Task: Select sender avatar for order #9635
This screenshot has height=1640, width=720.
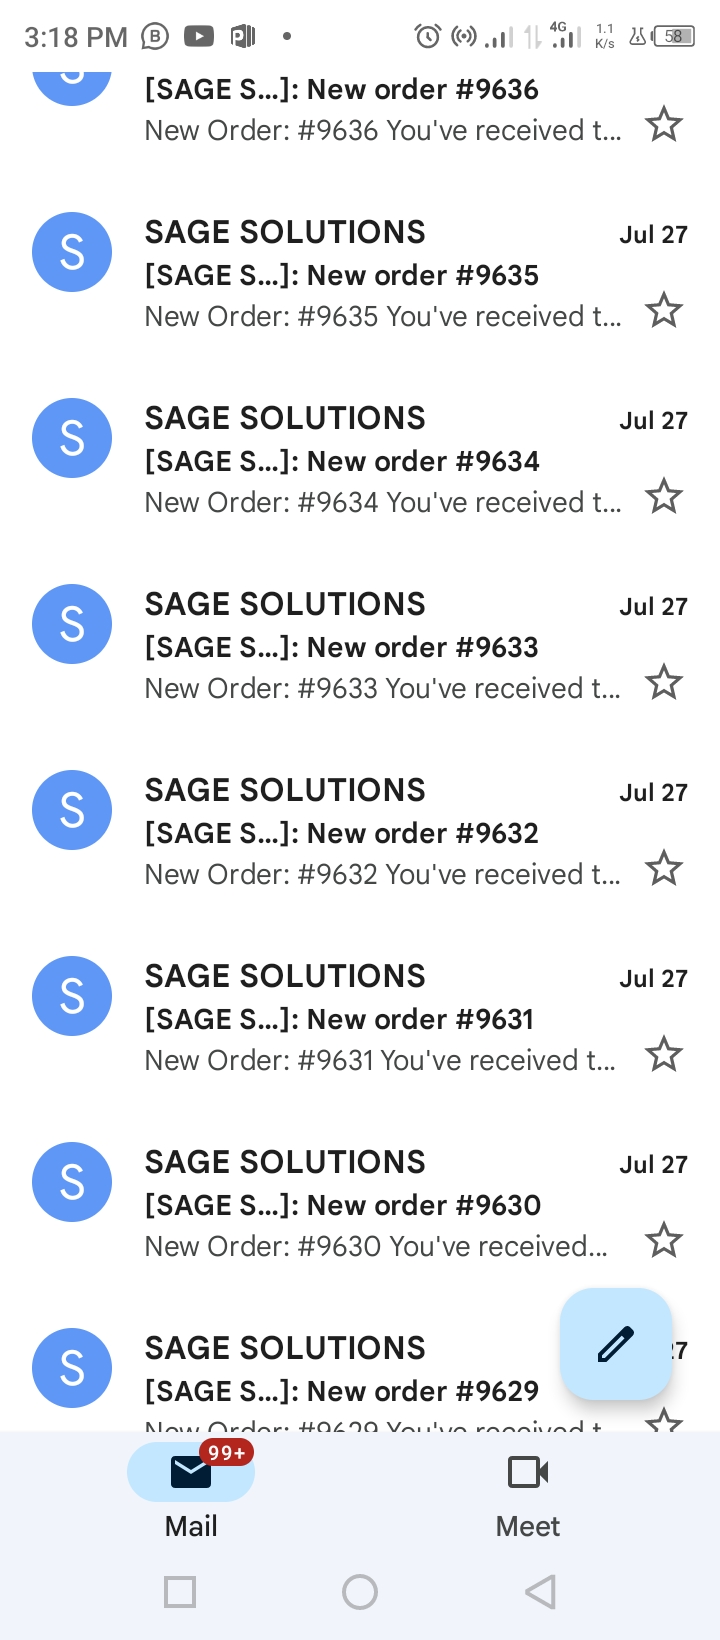Action: pyautogui.click(x=72, y=252)
